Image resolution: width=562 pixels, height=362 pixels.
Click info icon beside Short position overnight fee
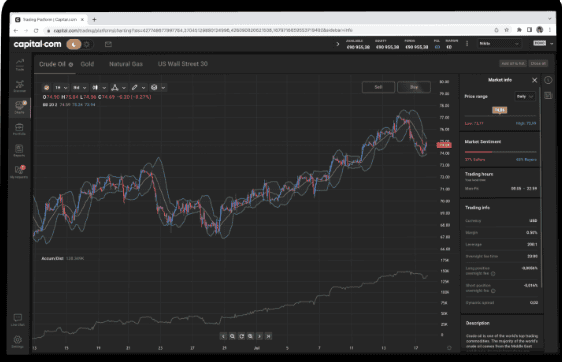pyautogui.click(x=493, y=291)
